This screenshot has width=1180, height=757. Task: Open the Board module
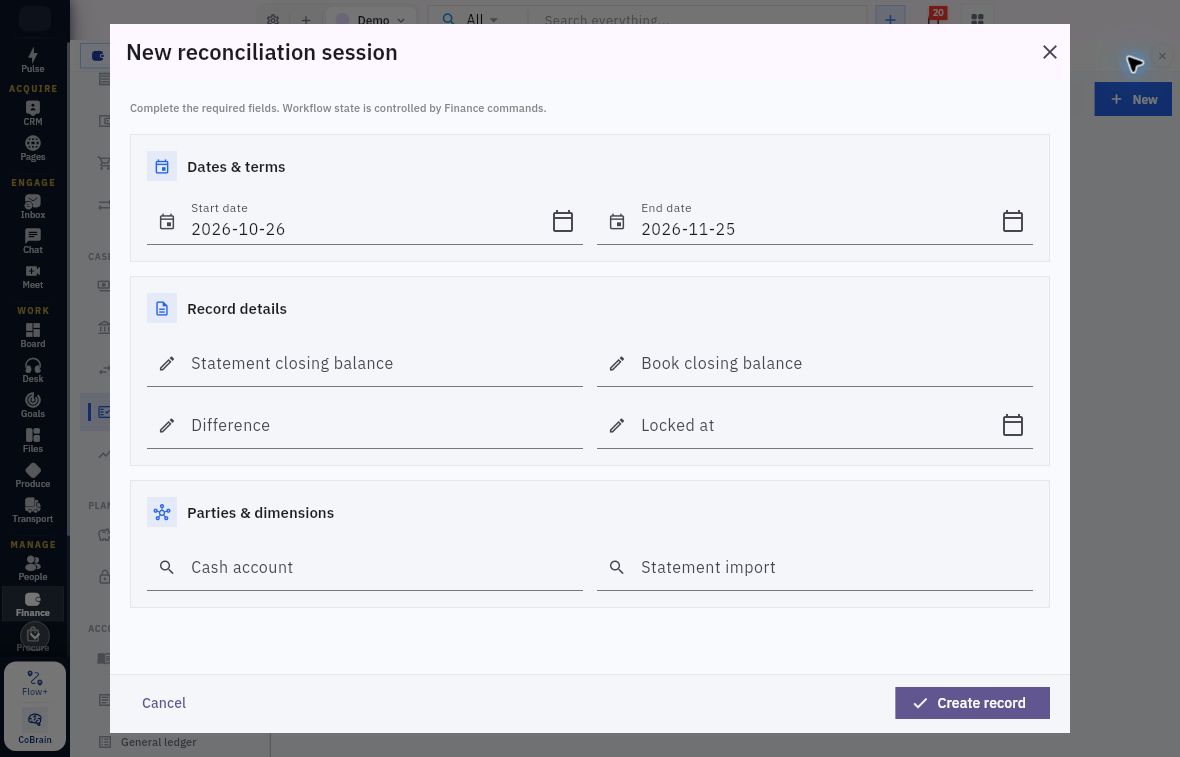[32, 335]
